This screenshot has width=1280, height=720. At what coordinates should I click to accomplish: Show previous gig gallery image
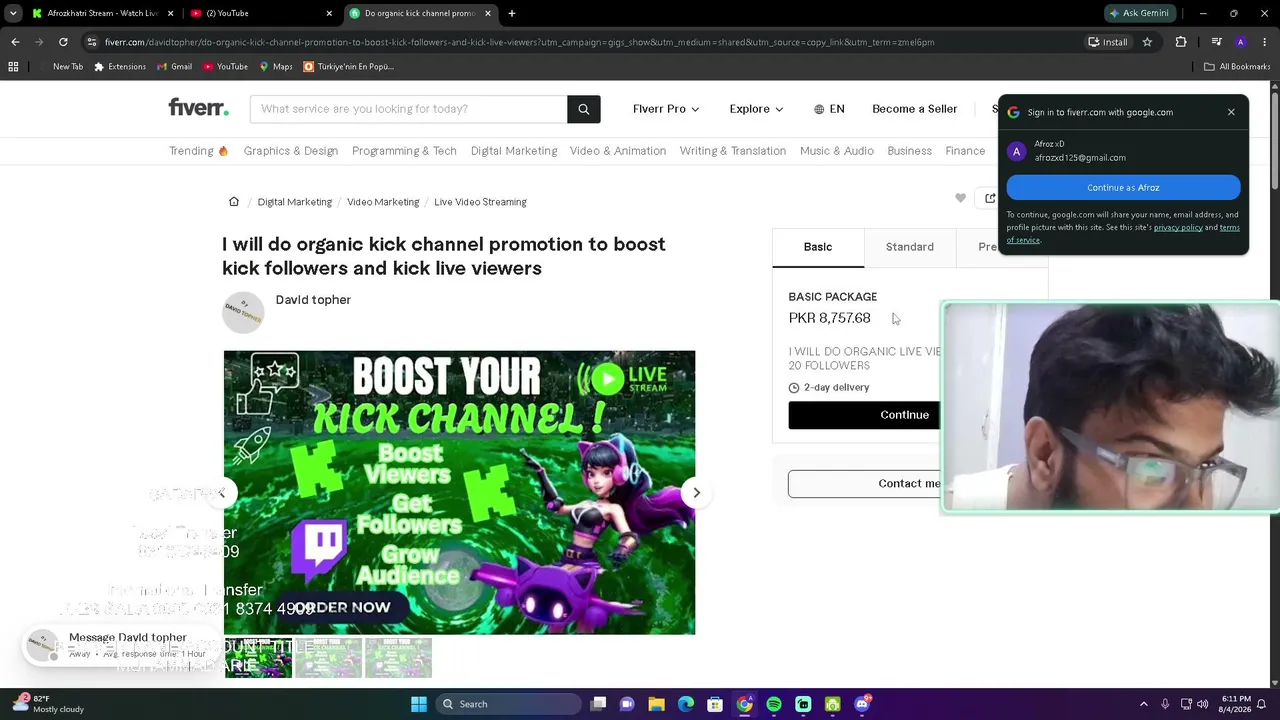coord(222,492)
